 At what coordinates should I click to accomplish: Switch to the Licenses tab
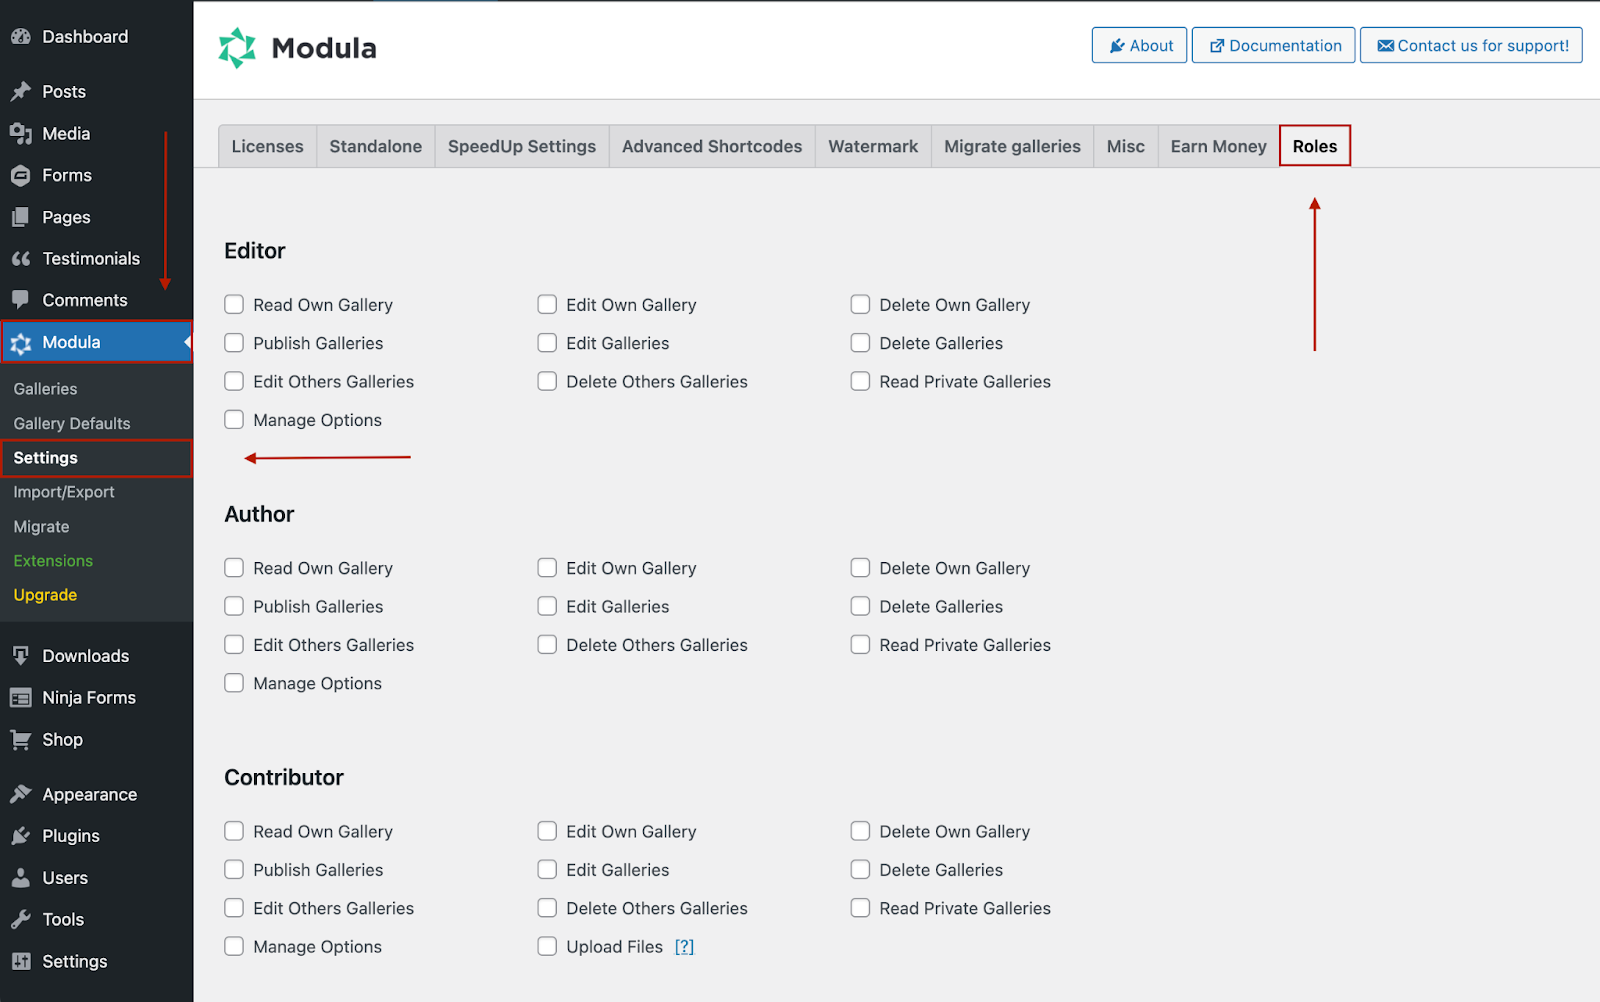point(267,146)
